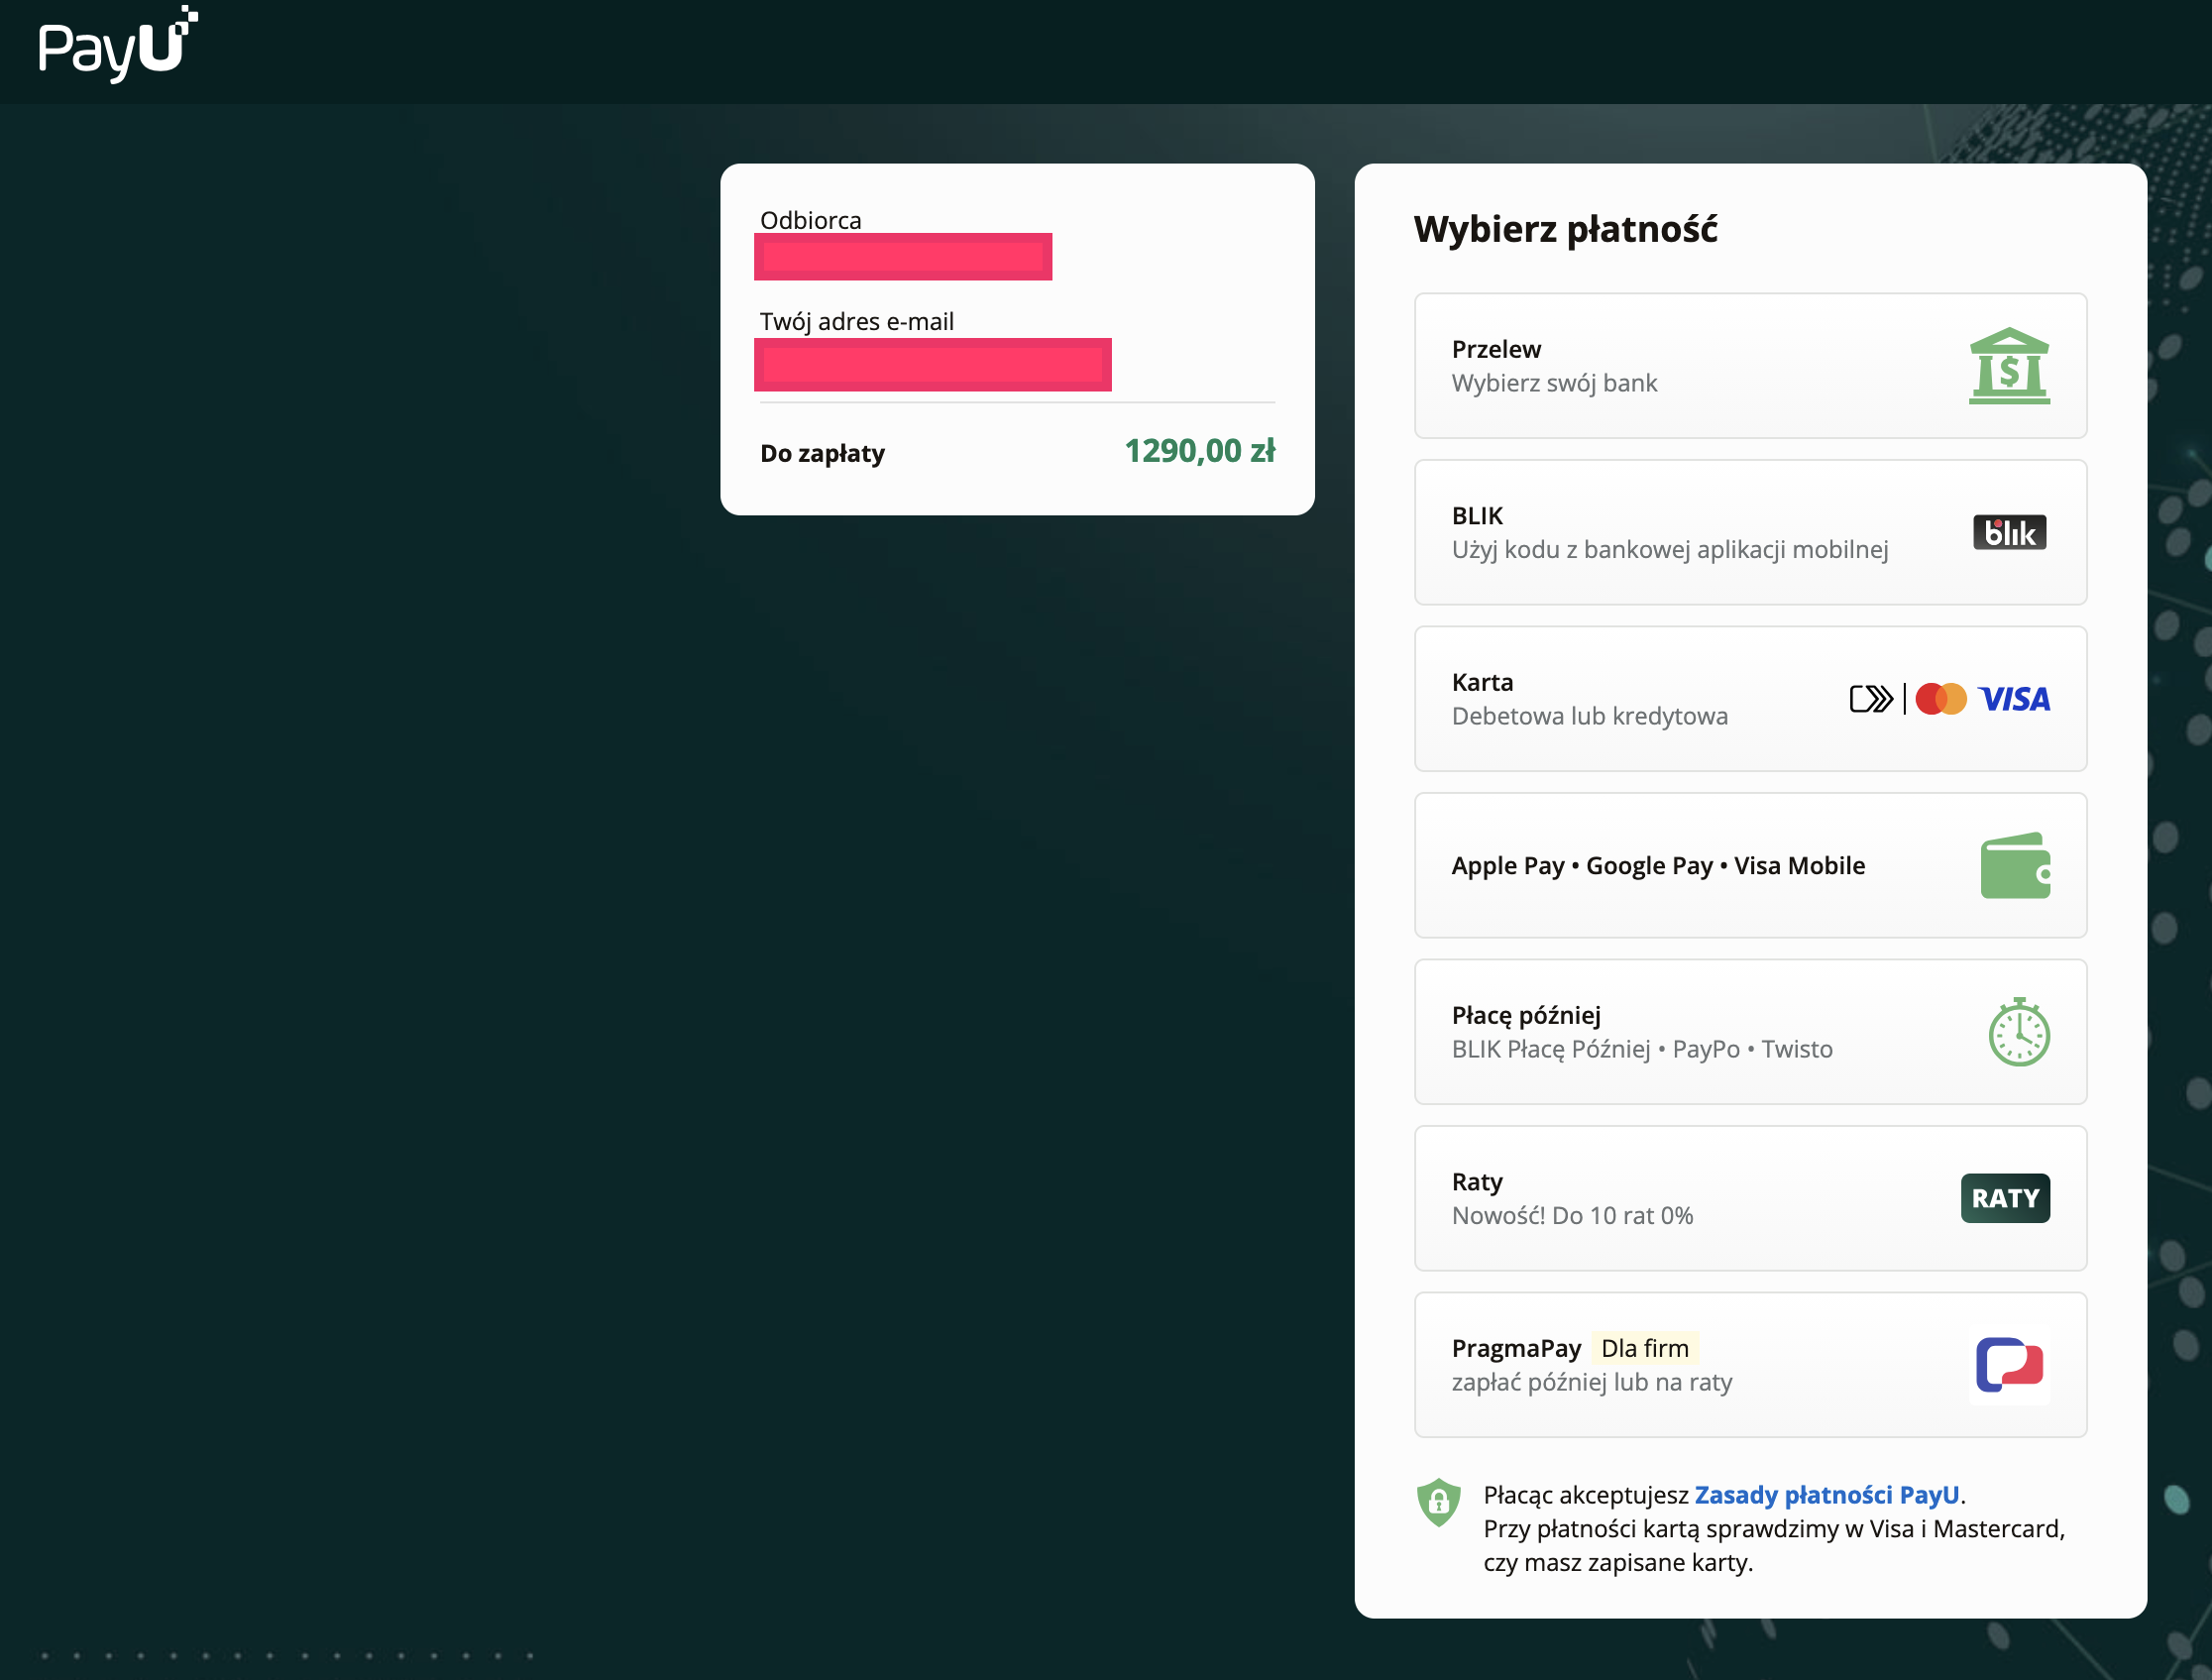Click the Odbiorca label
This screenshot has height=1680, width=2212.
tap(811, 220)
